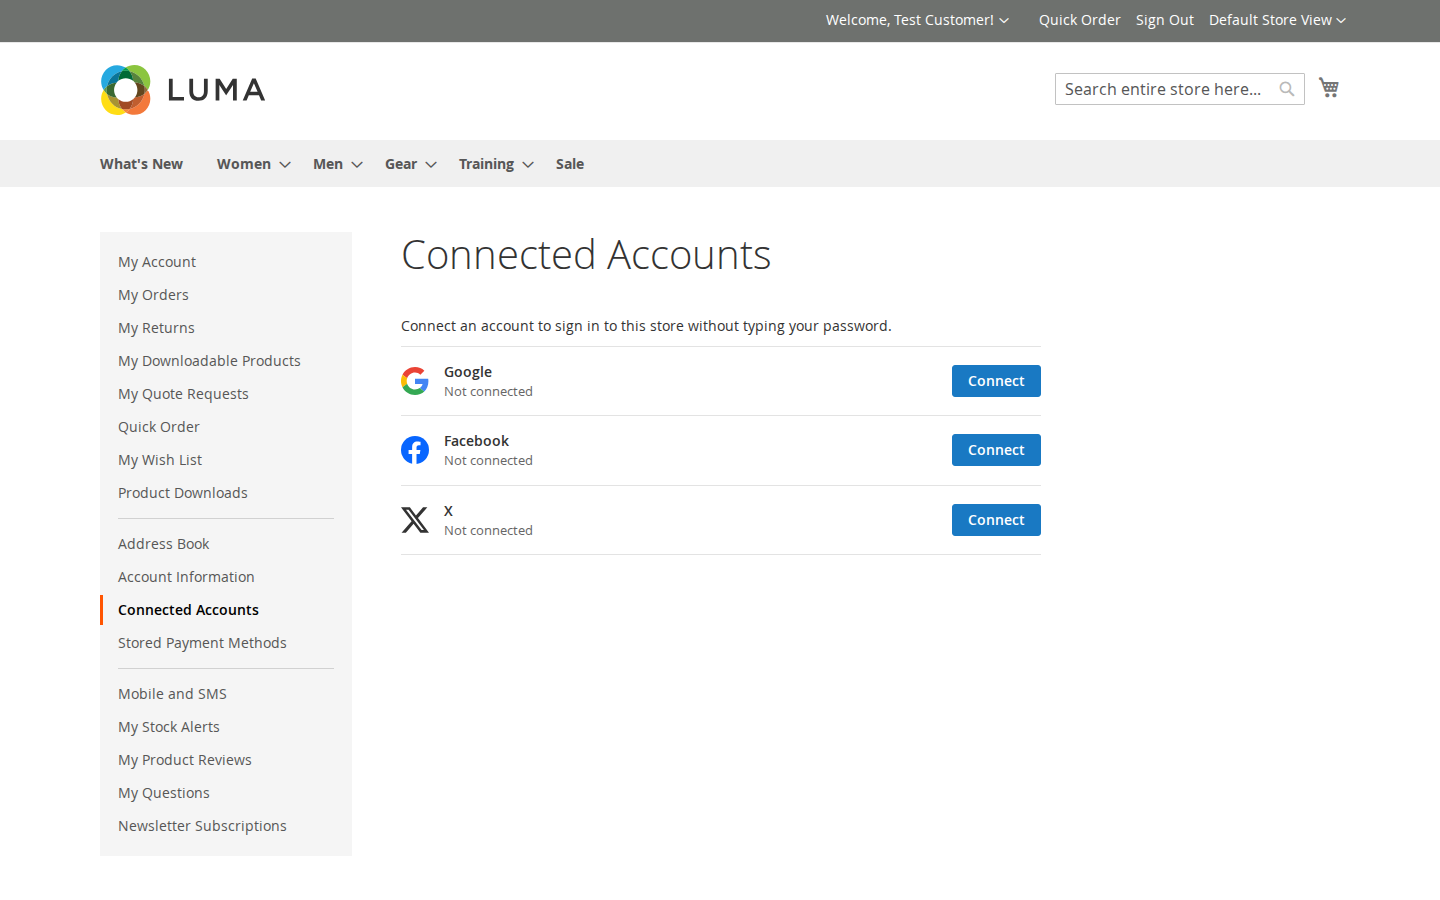
Task: Open My Stock Alerts
Action: coord(169,727)
